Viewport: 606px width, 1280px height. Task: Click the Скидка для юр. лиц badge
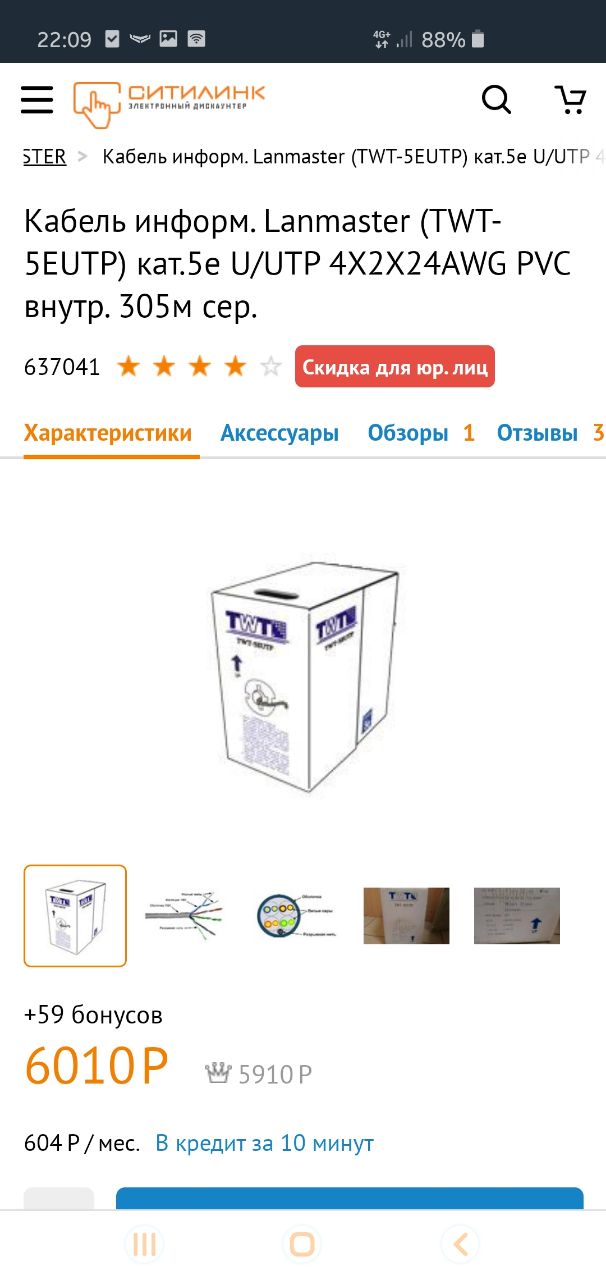pos(395,367)
